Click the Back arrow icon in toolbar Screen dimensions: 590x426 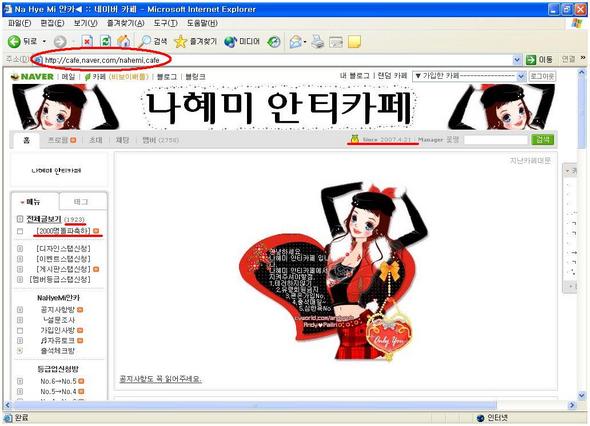[x=14, y=41]
